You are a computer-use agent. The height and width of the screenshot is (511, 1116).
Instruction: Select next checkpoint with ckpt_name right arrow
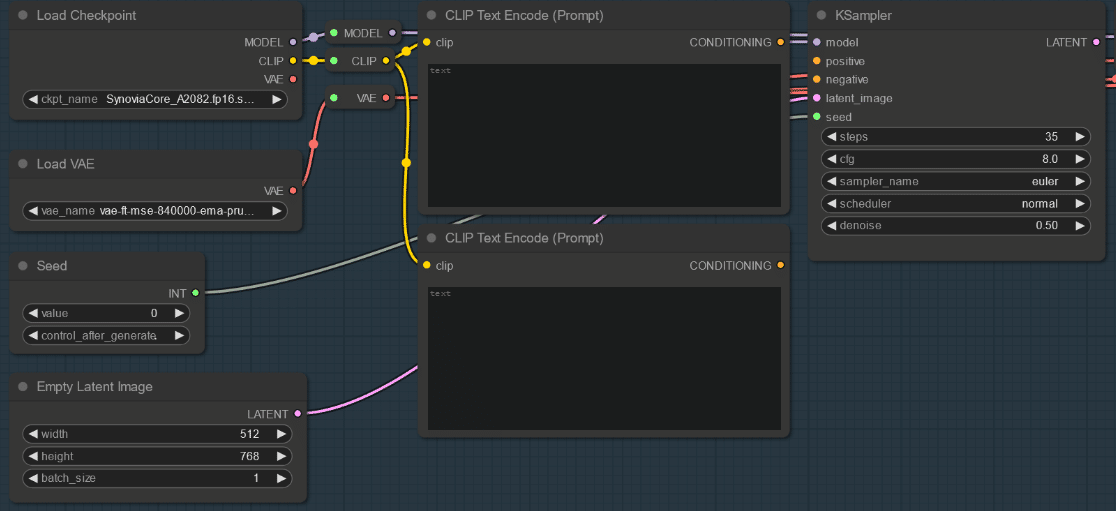click(276, 100)
